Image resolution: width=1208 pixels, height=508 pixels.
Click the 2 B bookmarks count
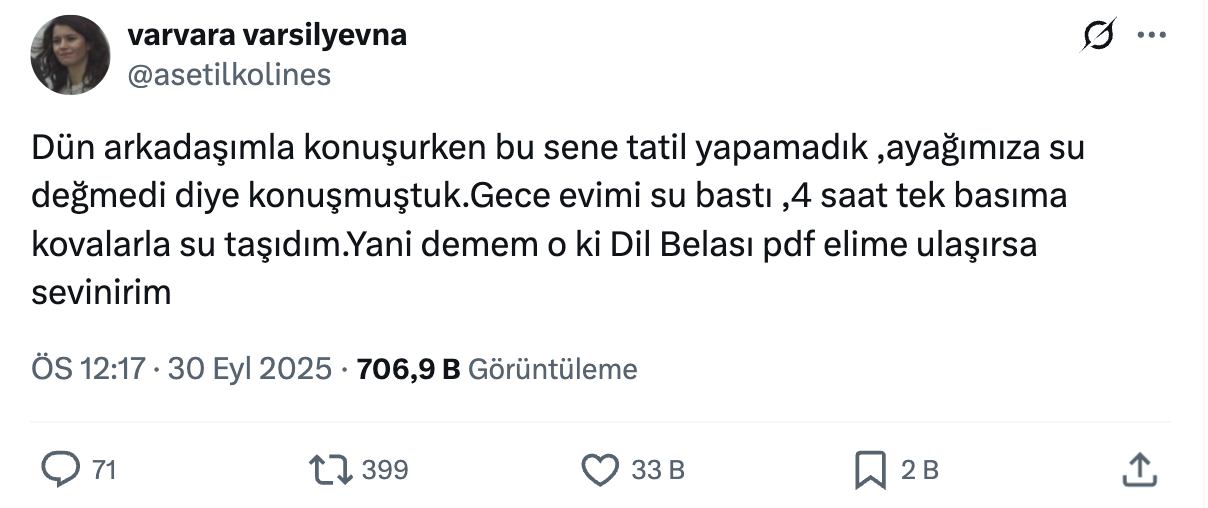tap(920, 470)
